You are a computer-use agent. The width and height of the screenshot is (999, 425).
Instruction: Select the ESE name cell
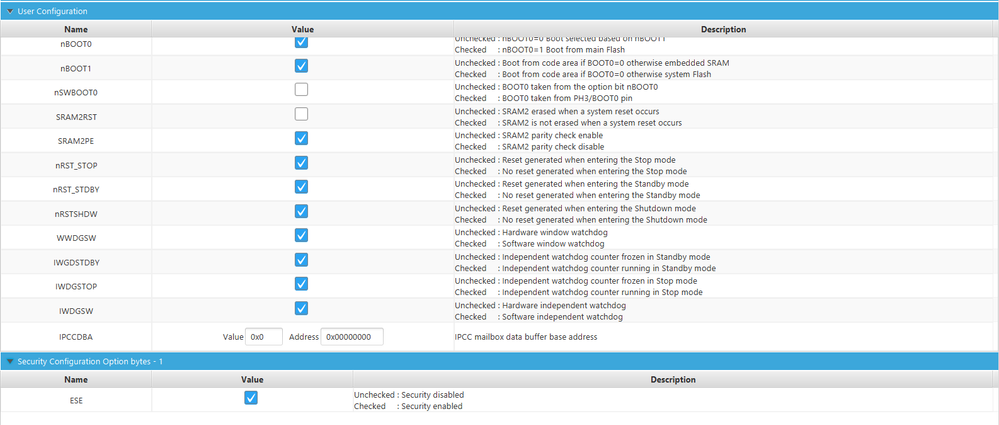[x=76, y=400]
